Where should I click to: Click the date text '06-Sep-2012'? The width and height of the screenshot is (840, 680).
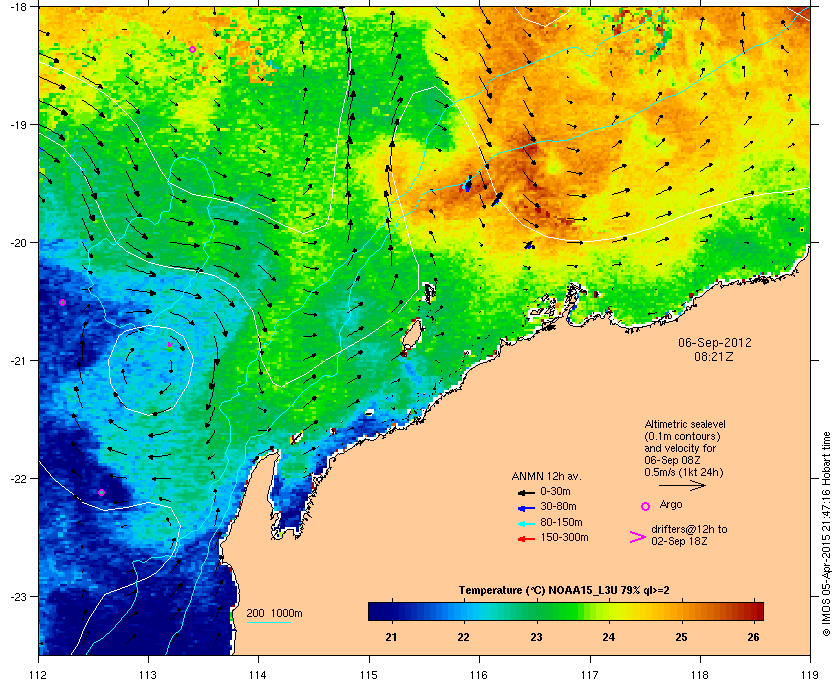coord(715,343)
